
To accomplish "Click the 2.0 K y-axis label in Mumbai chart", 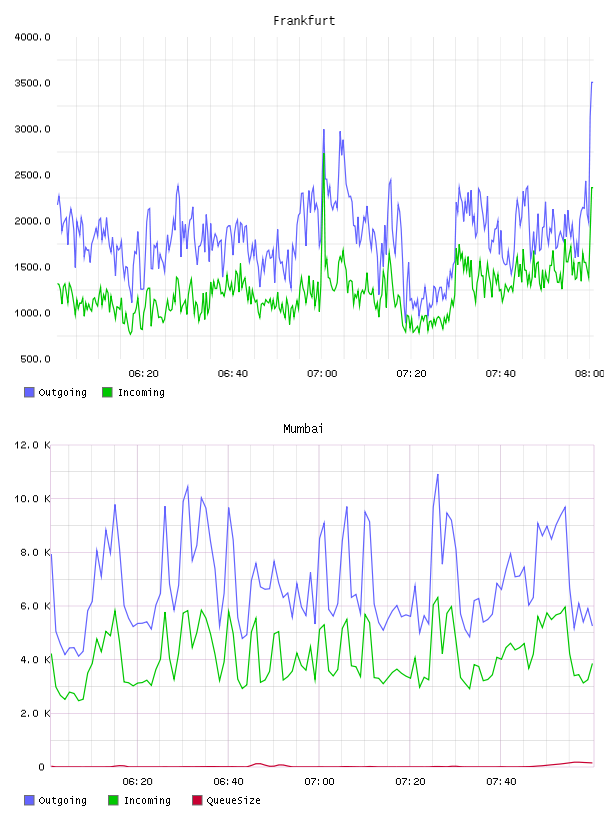I will tap(35, 713).
